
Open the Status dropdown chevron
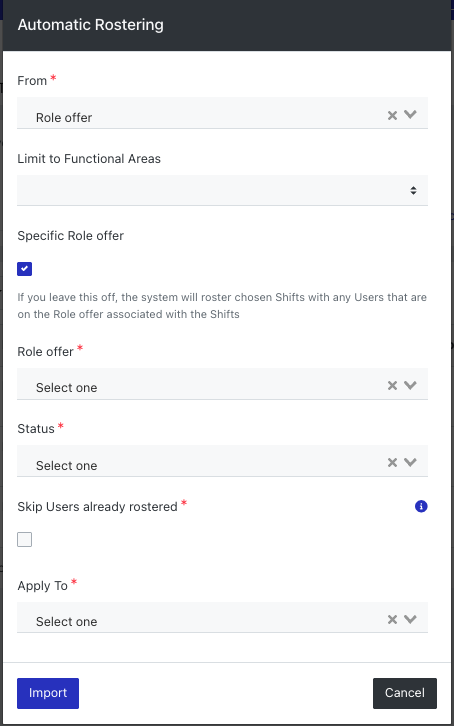tap(410, 462)
